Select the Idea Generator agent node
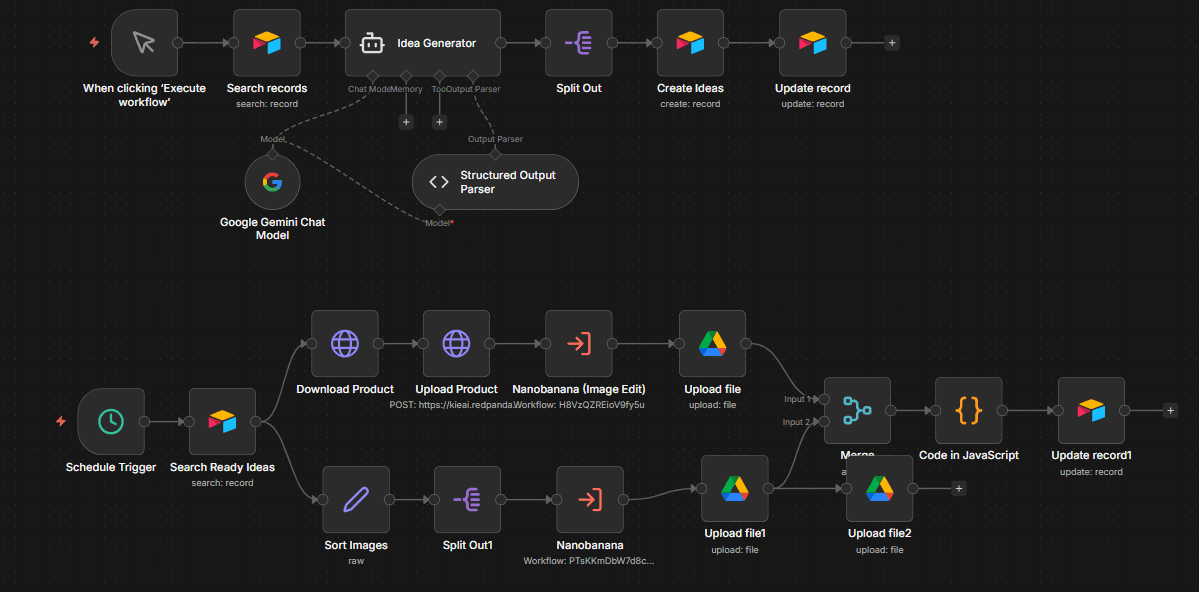 coord(422,43)
